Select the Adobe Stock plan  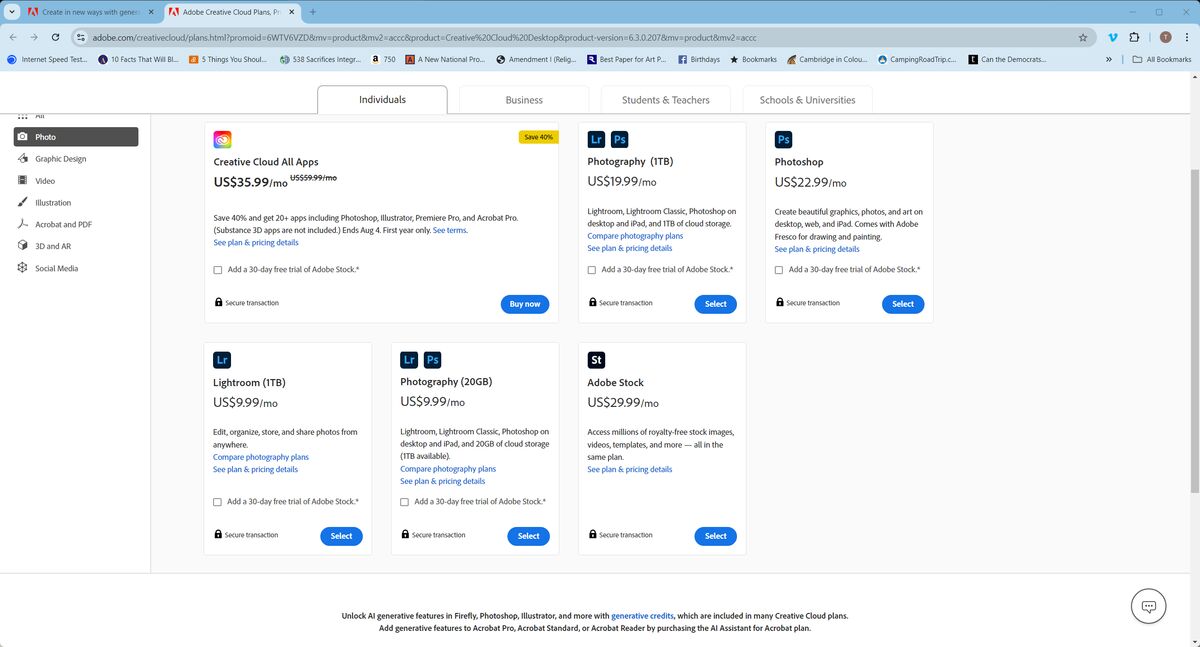716,536
